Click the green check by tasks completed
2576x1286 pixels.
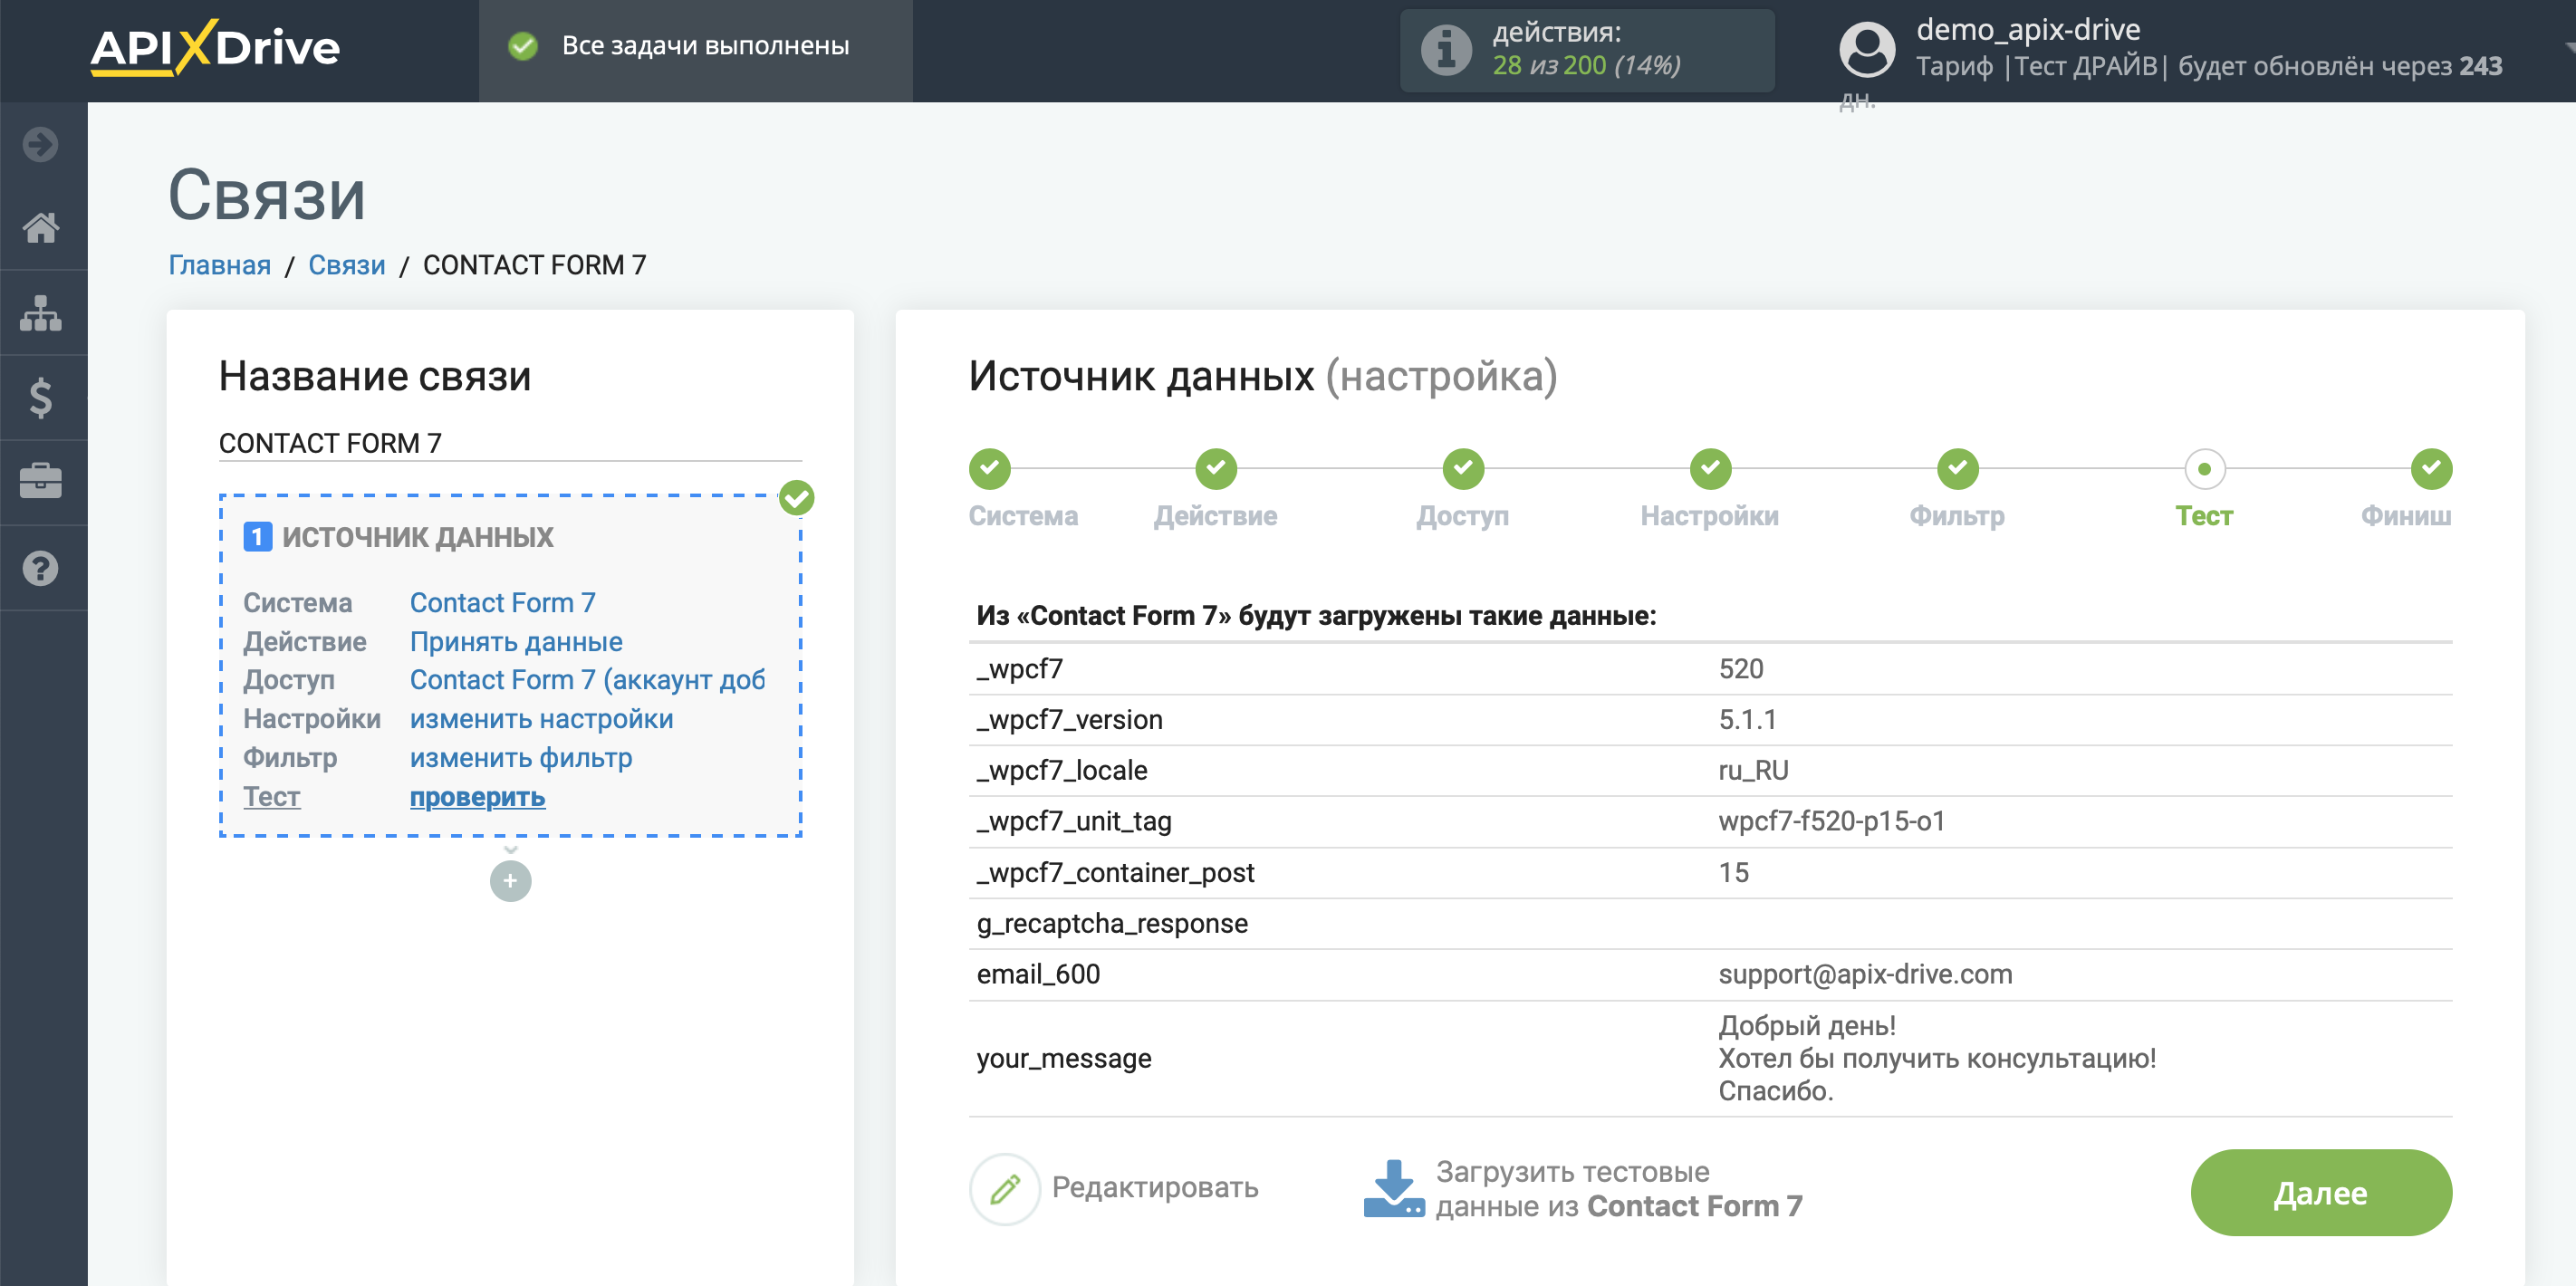tap(523, 46)
